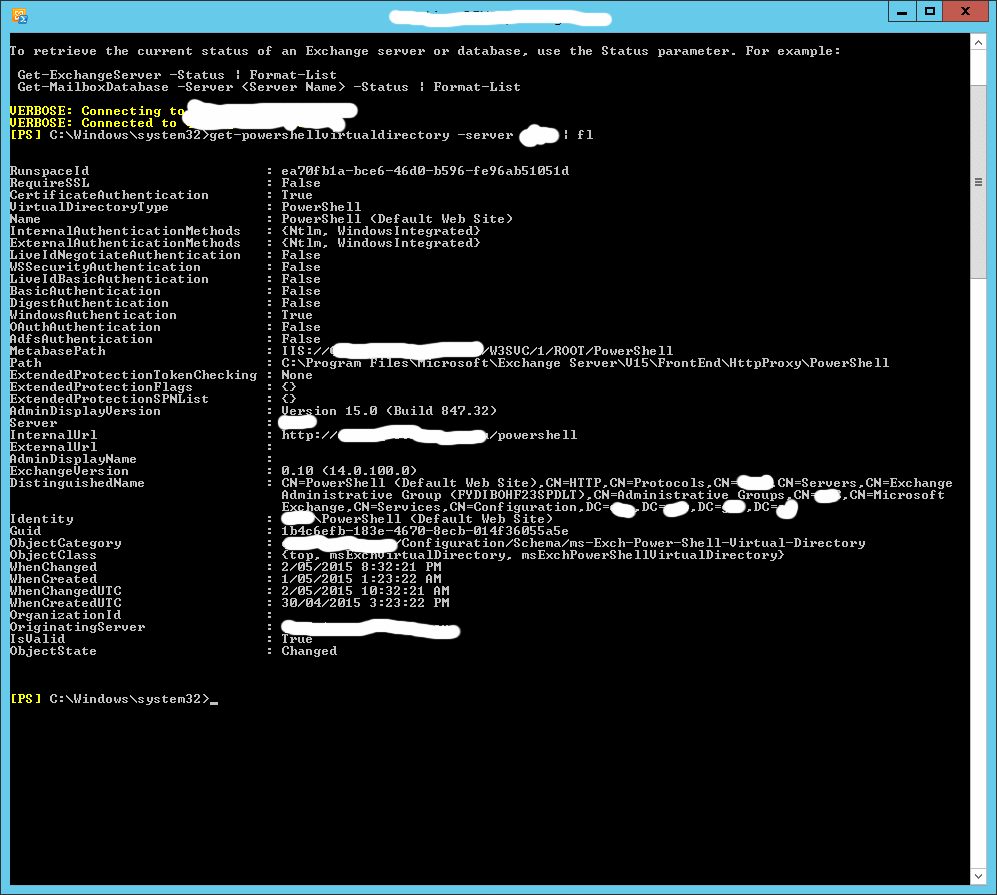Click the bottom PS command prompt line
997x895 pixels.
114,699
